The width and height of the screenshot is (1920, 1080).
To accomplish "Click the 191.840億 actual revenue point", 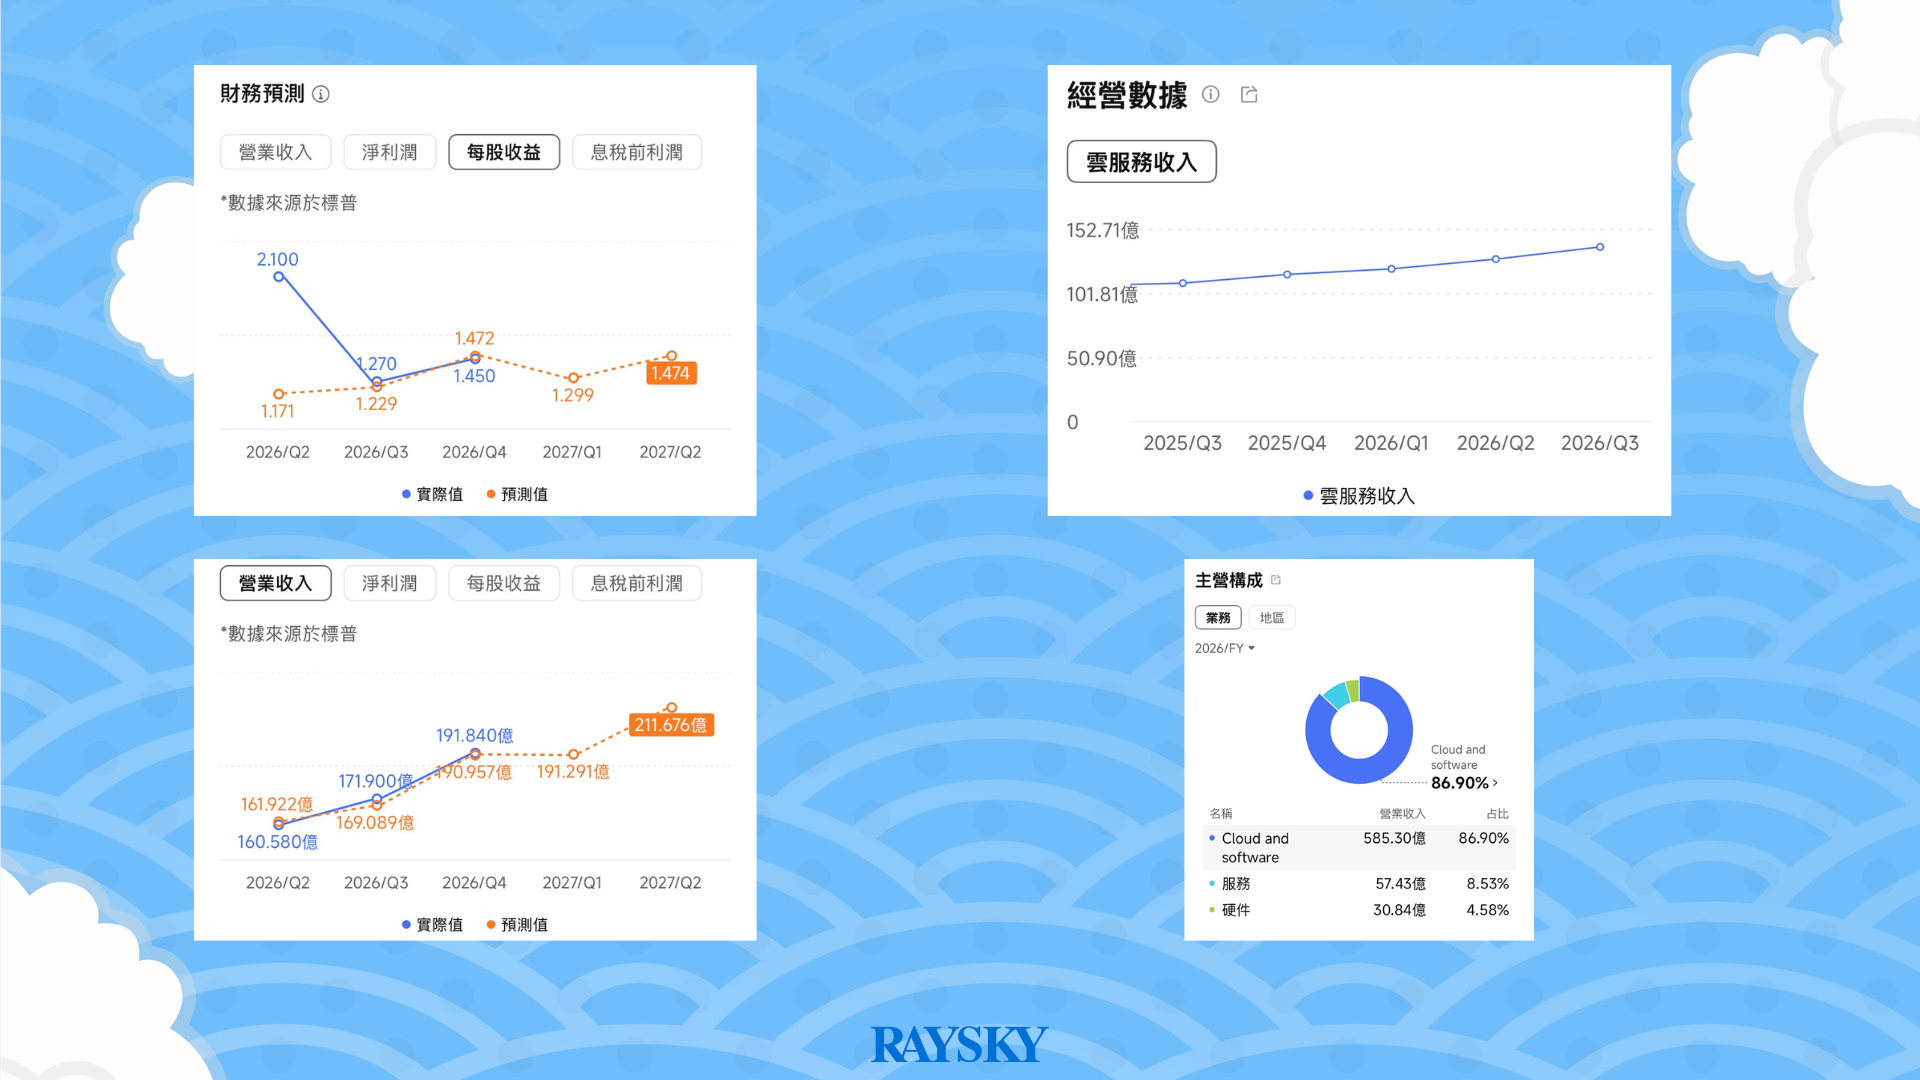I will click(475, 754).
